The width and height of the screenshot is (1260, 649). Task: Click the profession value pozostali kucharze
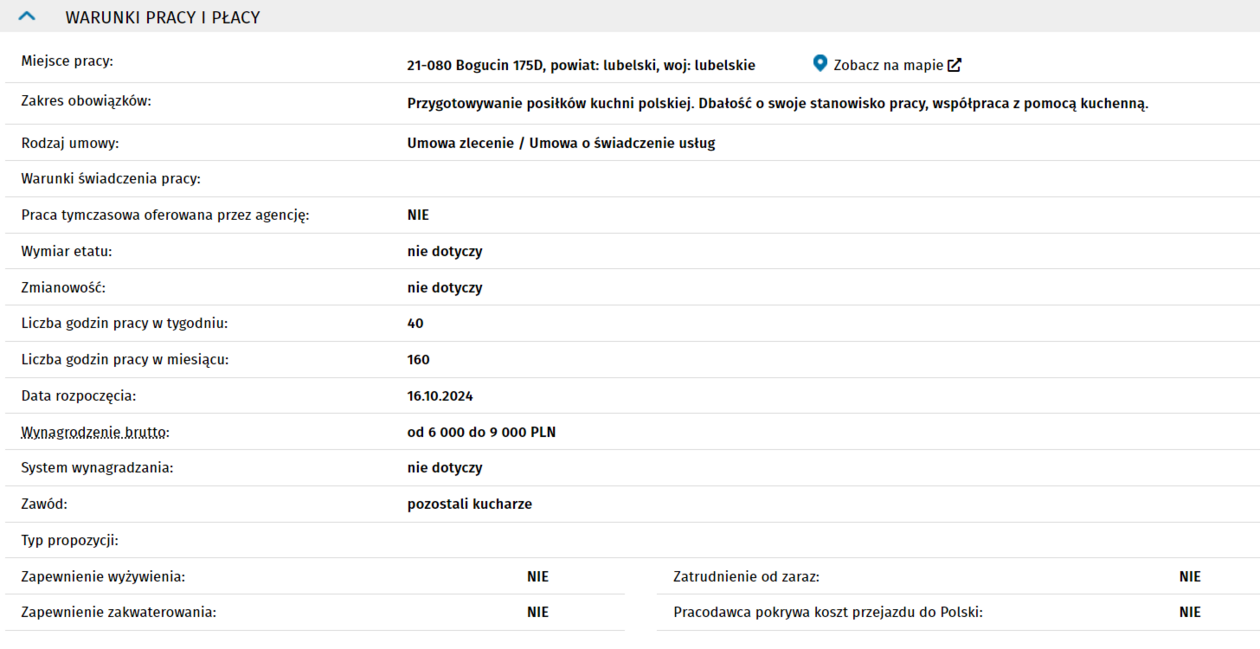[469, 504]
